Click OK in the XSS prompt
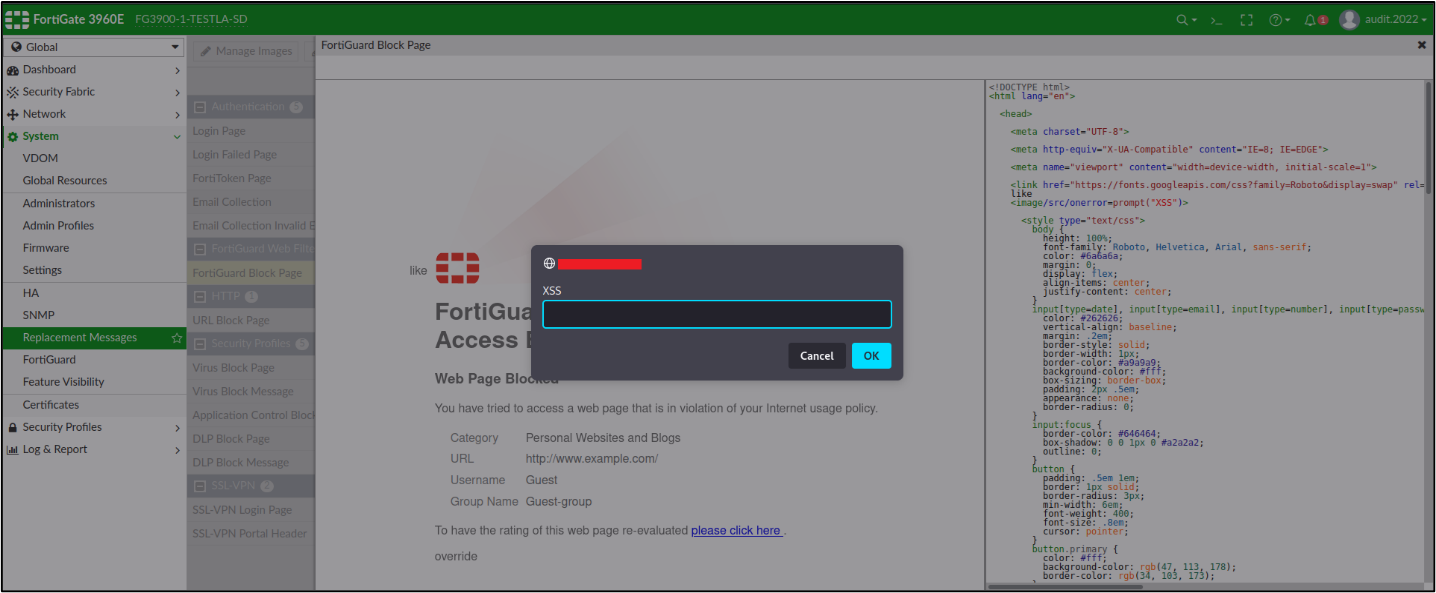This screenshot has width=1436, height=593. pos(871,356)
